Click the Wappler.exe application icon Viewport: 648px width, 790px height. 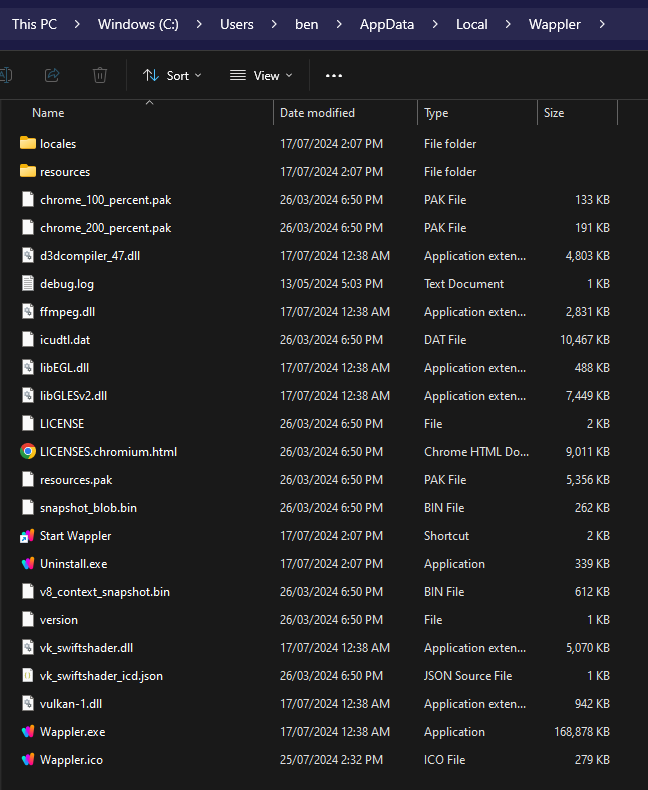pyautogui.click(x=28, y=732)
